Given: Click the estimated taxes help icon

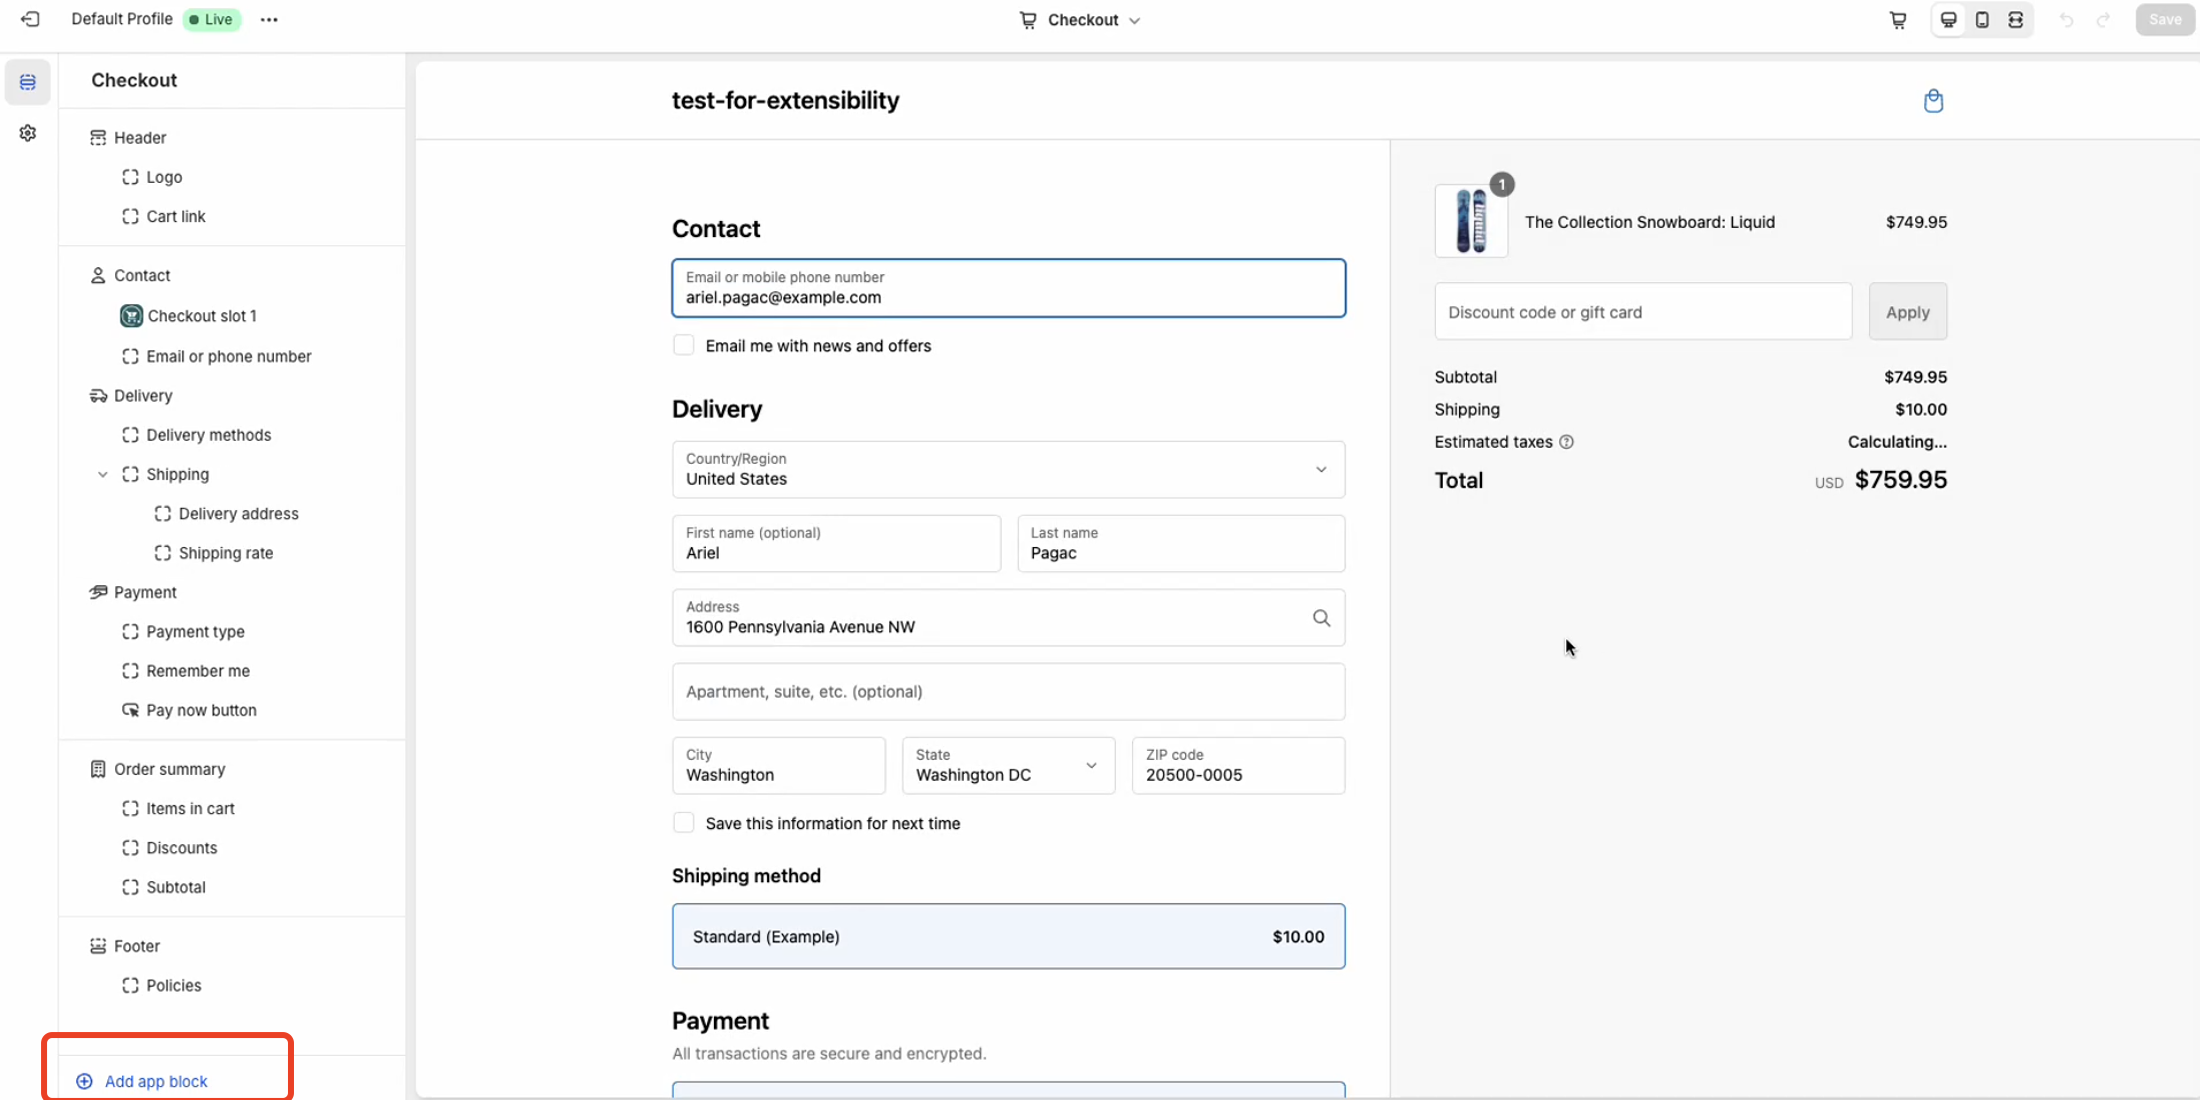Looking at the screenshot, I should coord(1566,442).
